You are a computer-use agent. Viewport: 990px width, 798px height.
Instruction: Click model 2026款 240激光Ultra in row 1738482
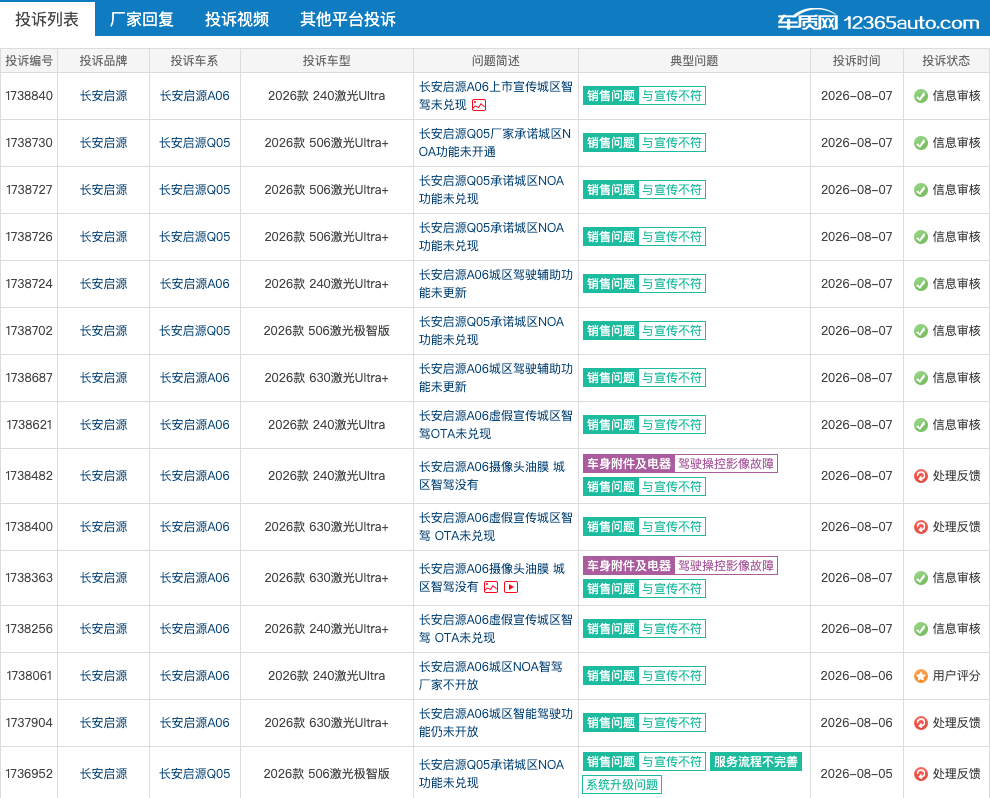coord(326,476)
